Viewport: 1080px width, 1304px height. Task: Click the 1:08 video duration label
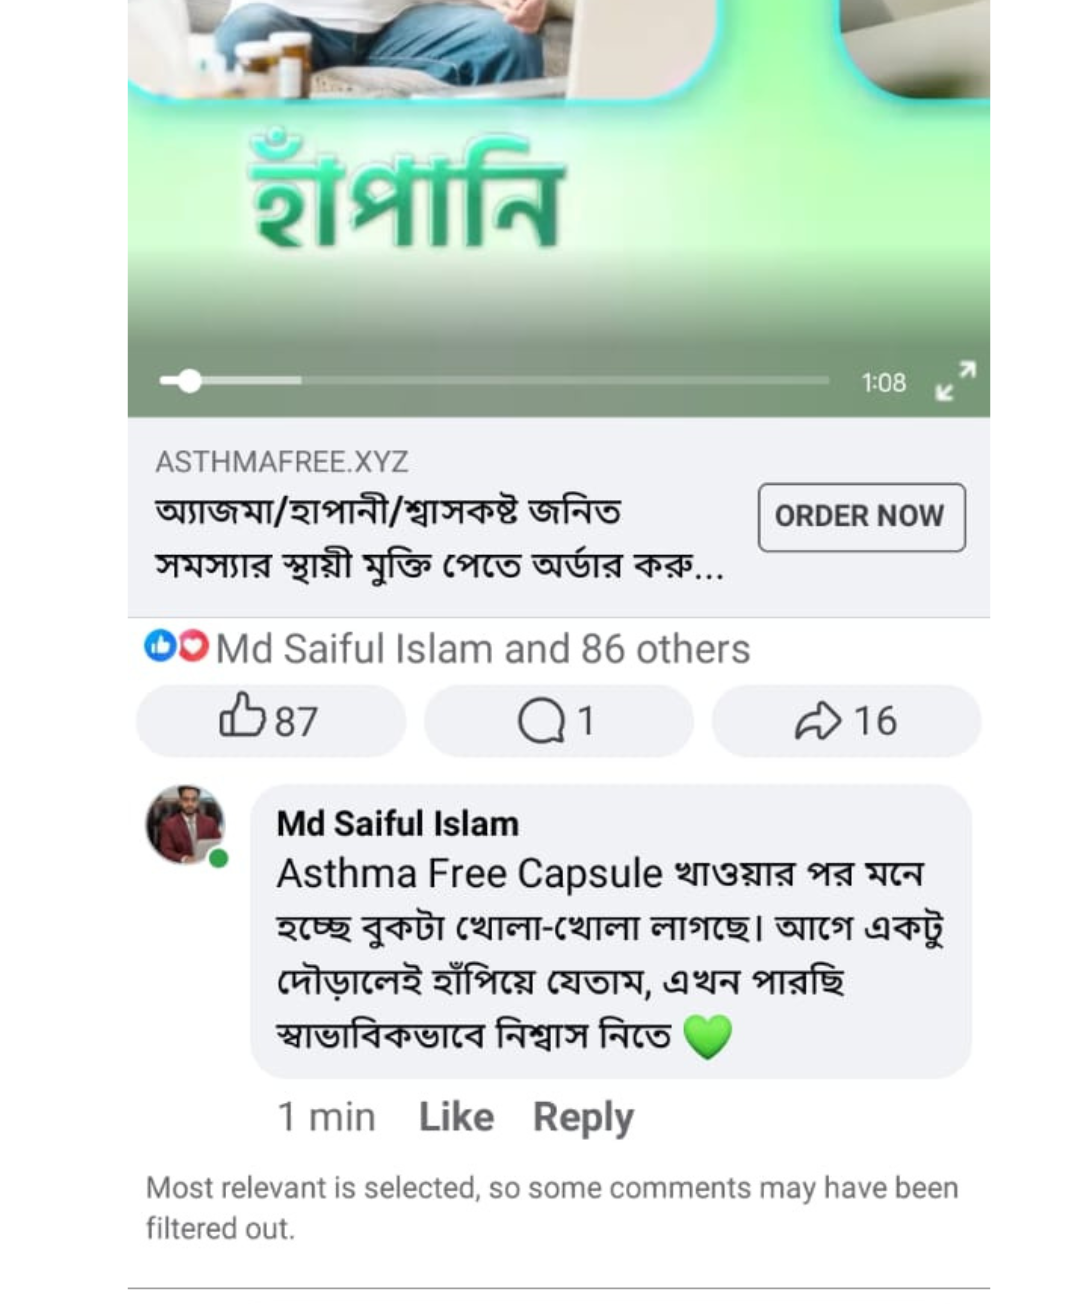pos(883,383)
